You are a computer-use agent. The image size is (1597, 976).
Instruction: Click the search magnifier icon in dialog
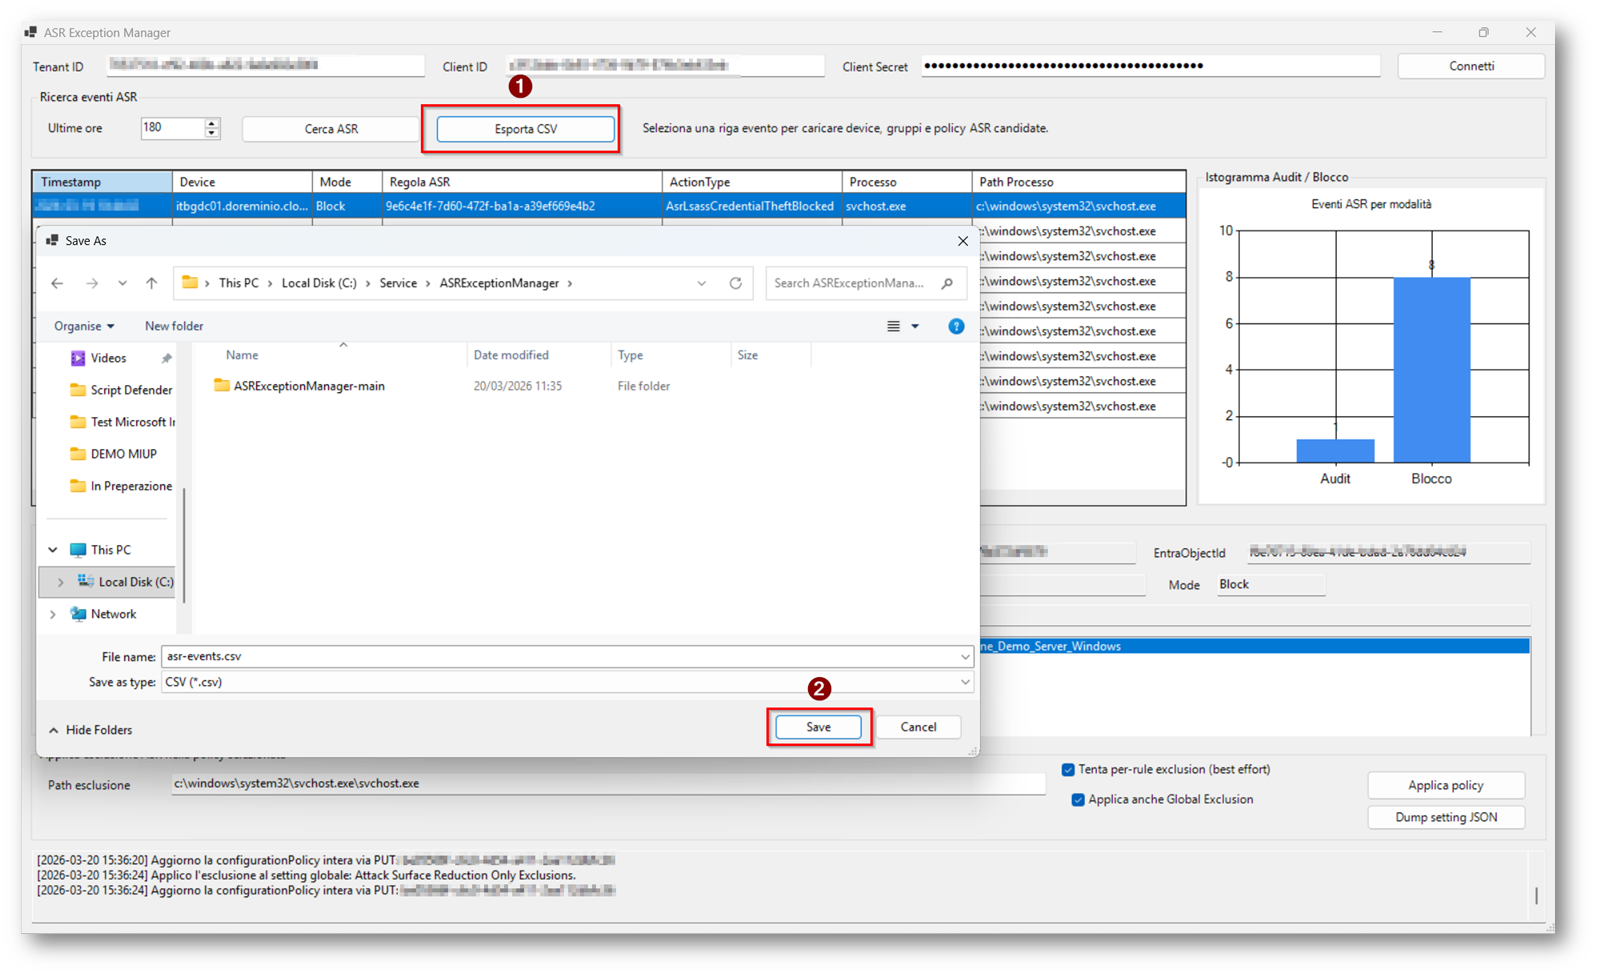click(x=947, y=284)
